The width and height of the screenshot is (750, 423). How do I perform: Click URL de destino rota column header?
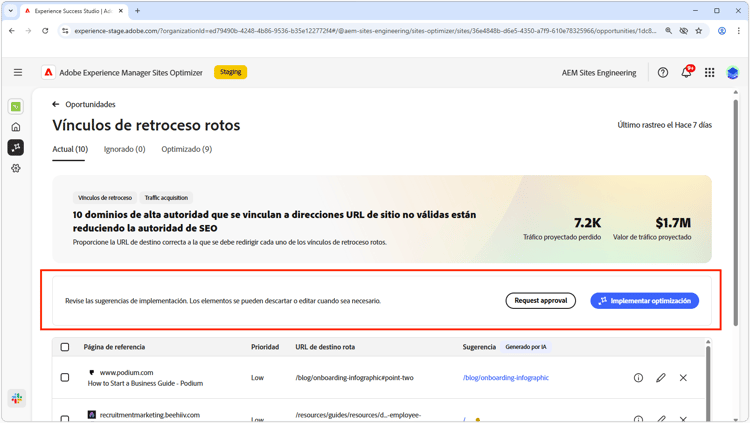point(325,347)
